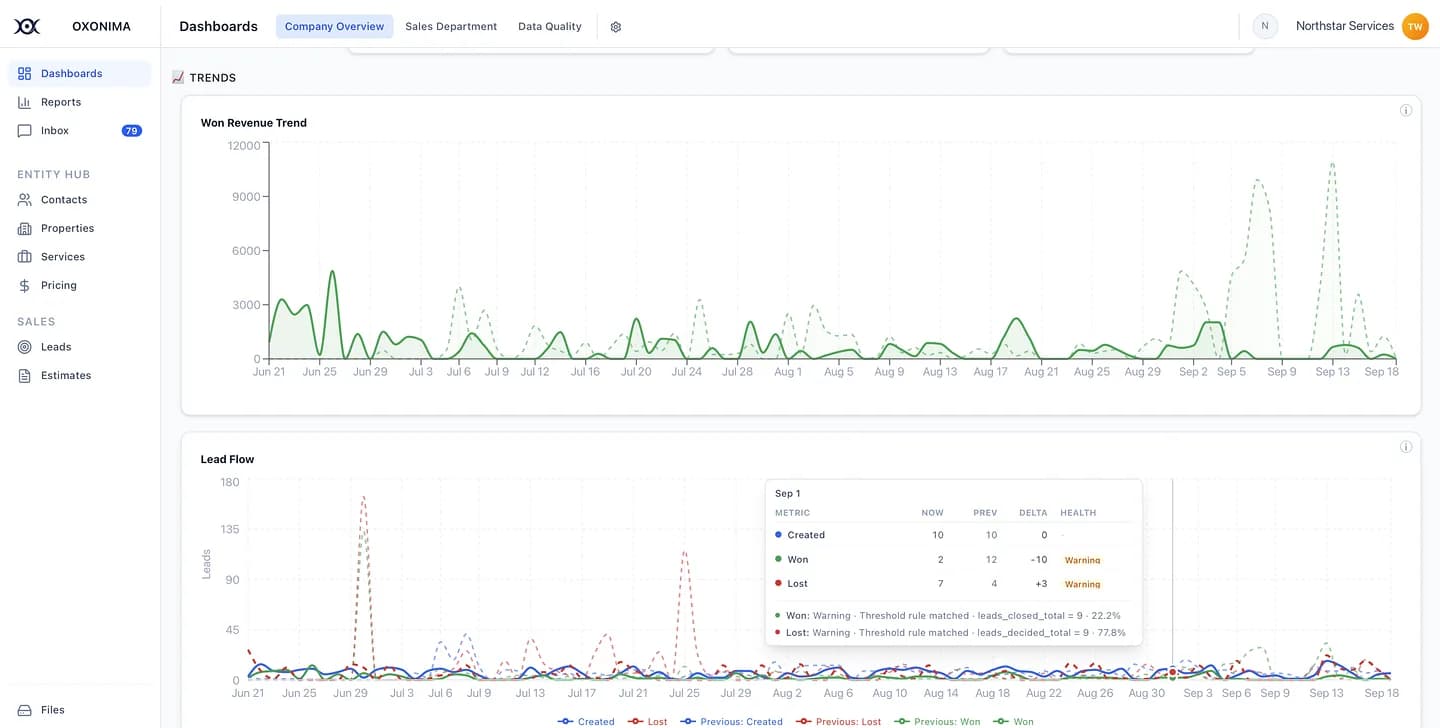Click the N avatar circle in header
This screenshot has width=1440, height=728.
(x=1265, y=26)
